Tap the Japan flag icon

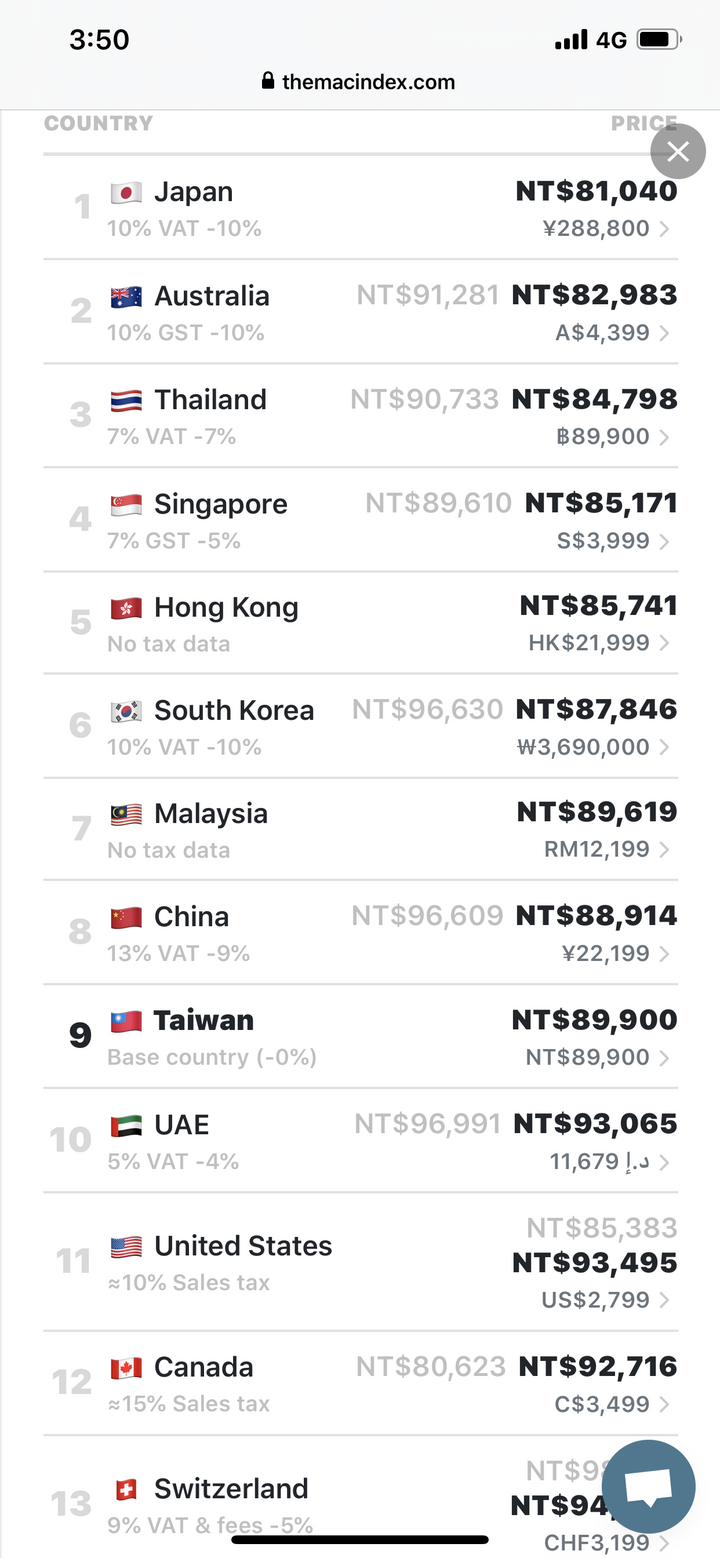[x=126, y=193]
